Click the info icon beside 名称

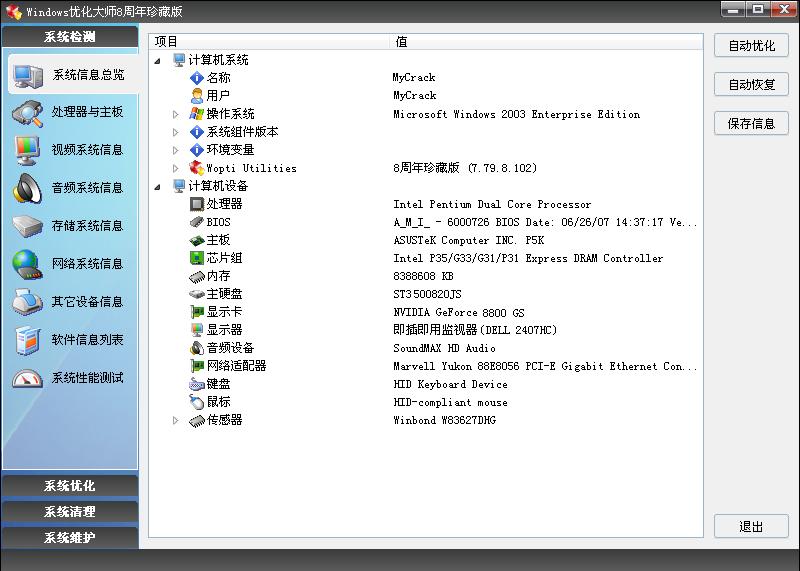(197, 78)
